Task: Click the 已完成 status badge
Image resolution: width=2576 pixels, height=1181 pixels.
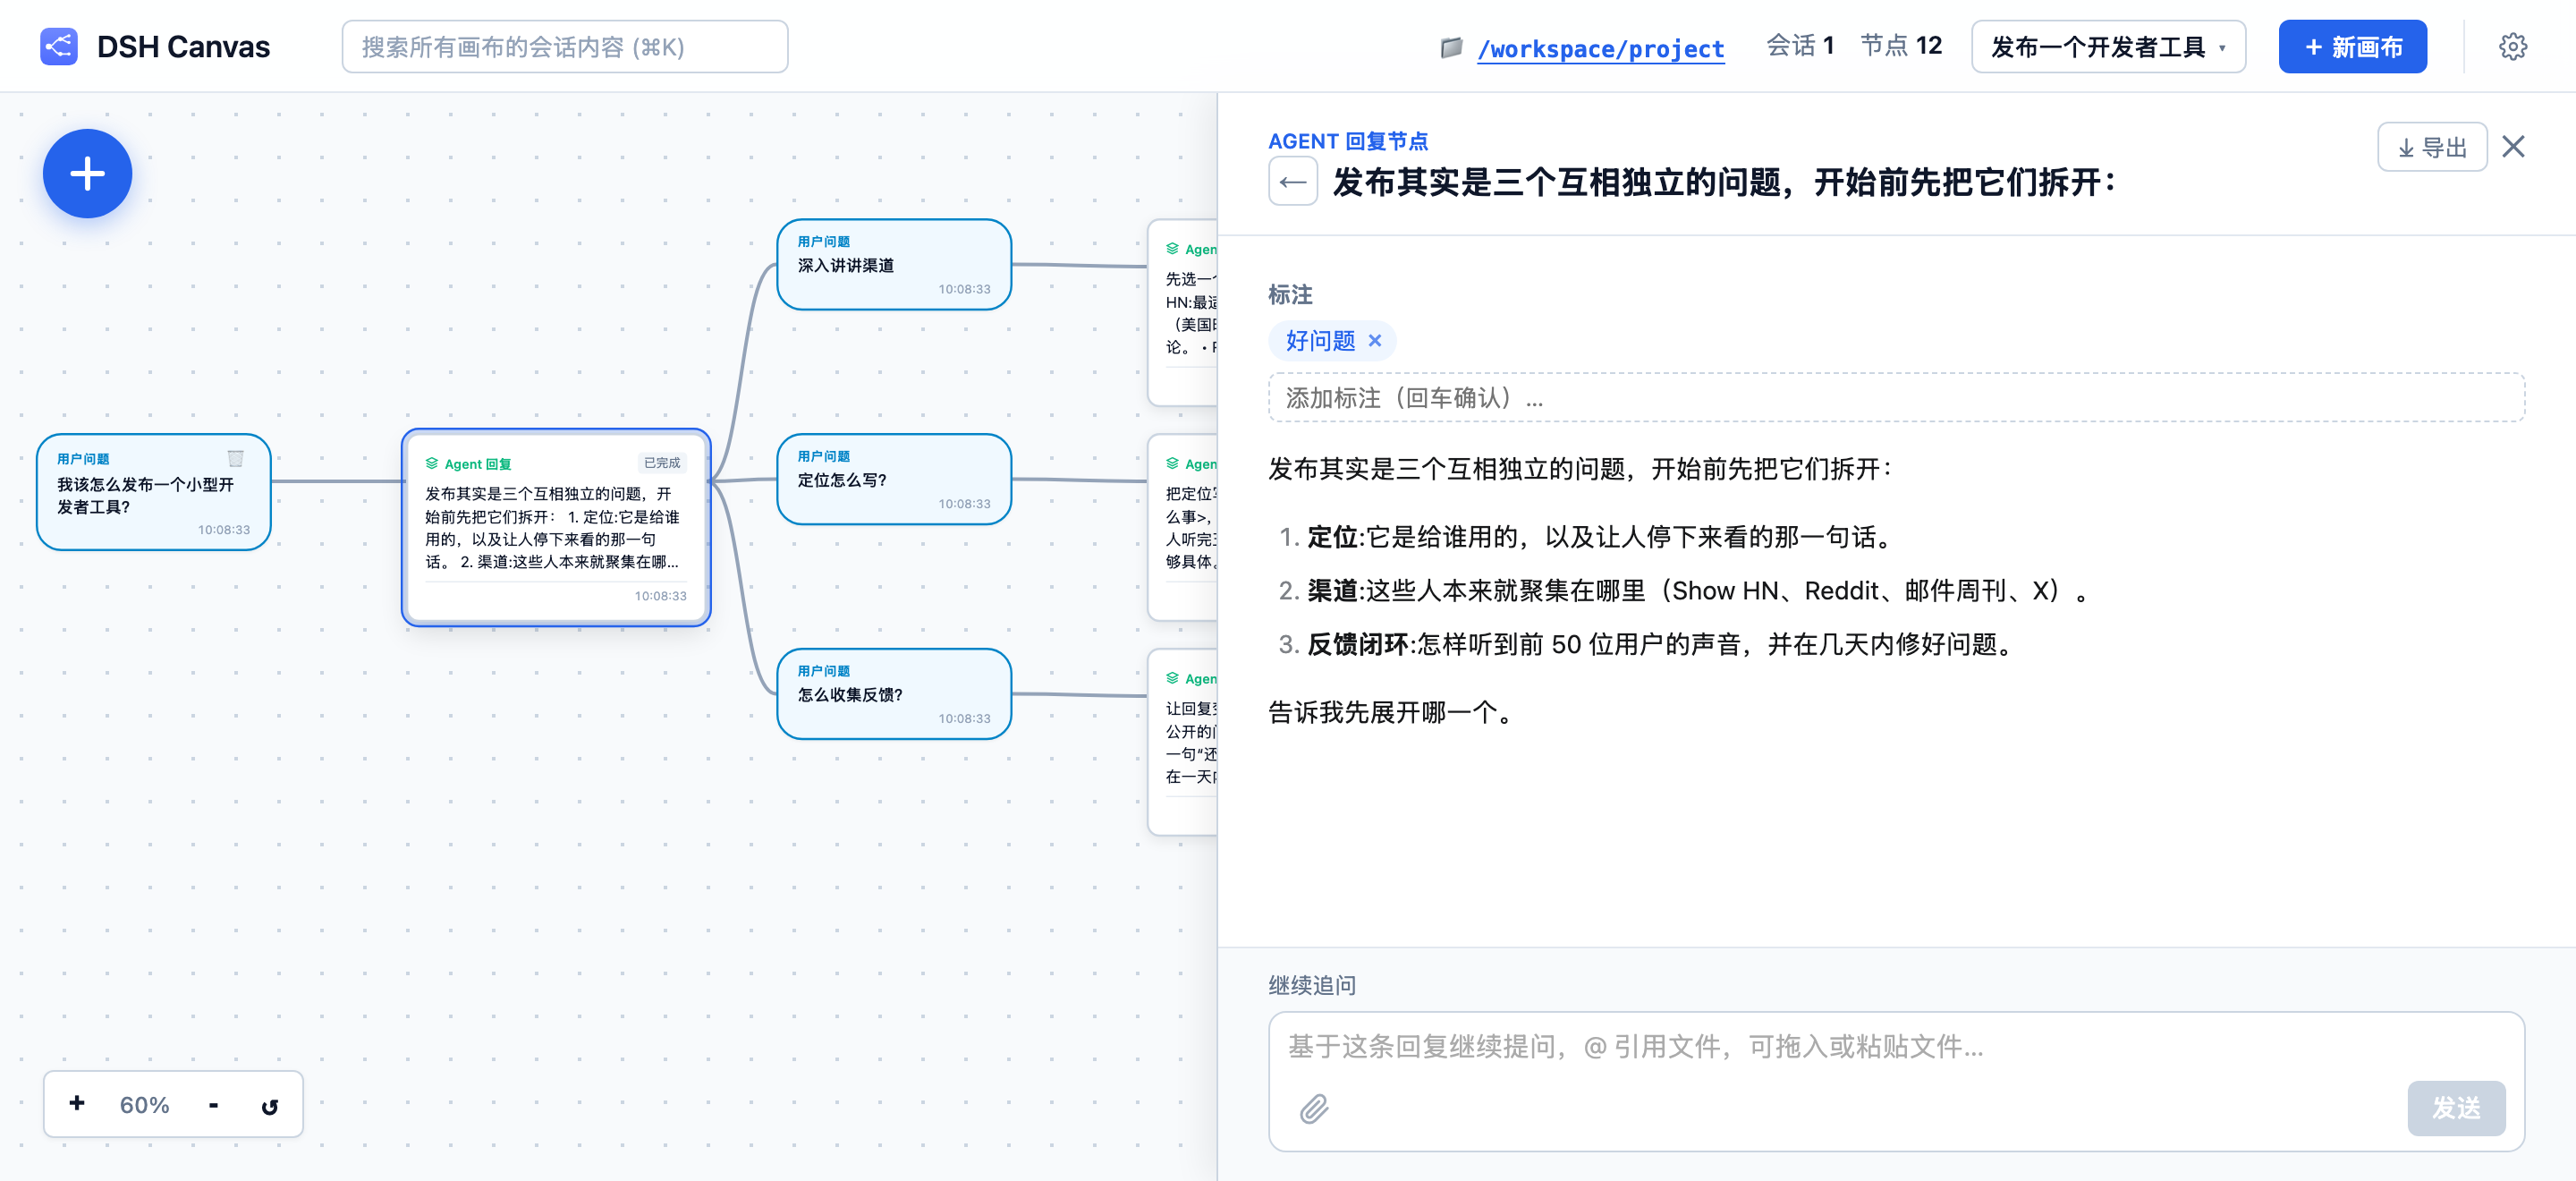Action: pyautogui.click(x=662, y=463)
